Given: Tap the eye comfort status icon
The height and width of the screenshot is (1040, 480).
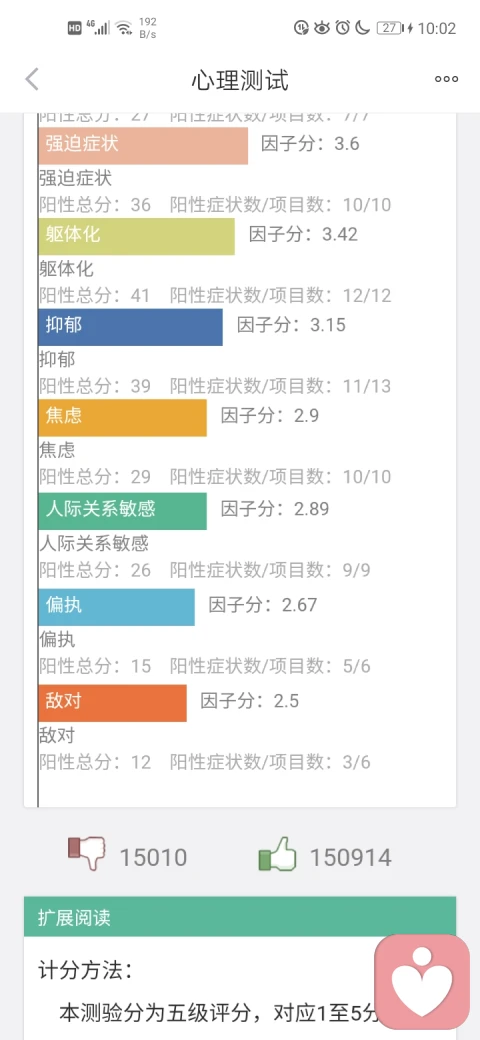Looking at the screenshot, I should (x=322, y=28).
